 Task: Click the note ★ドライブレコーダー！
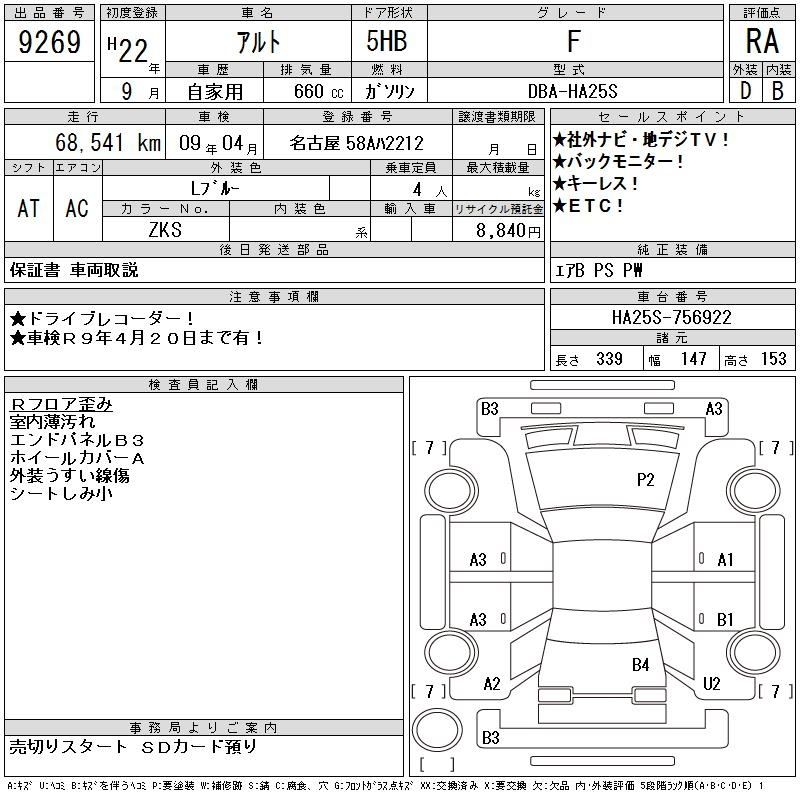(x=103, y=319)
